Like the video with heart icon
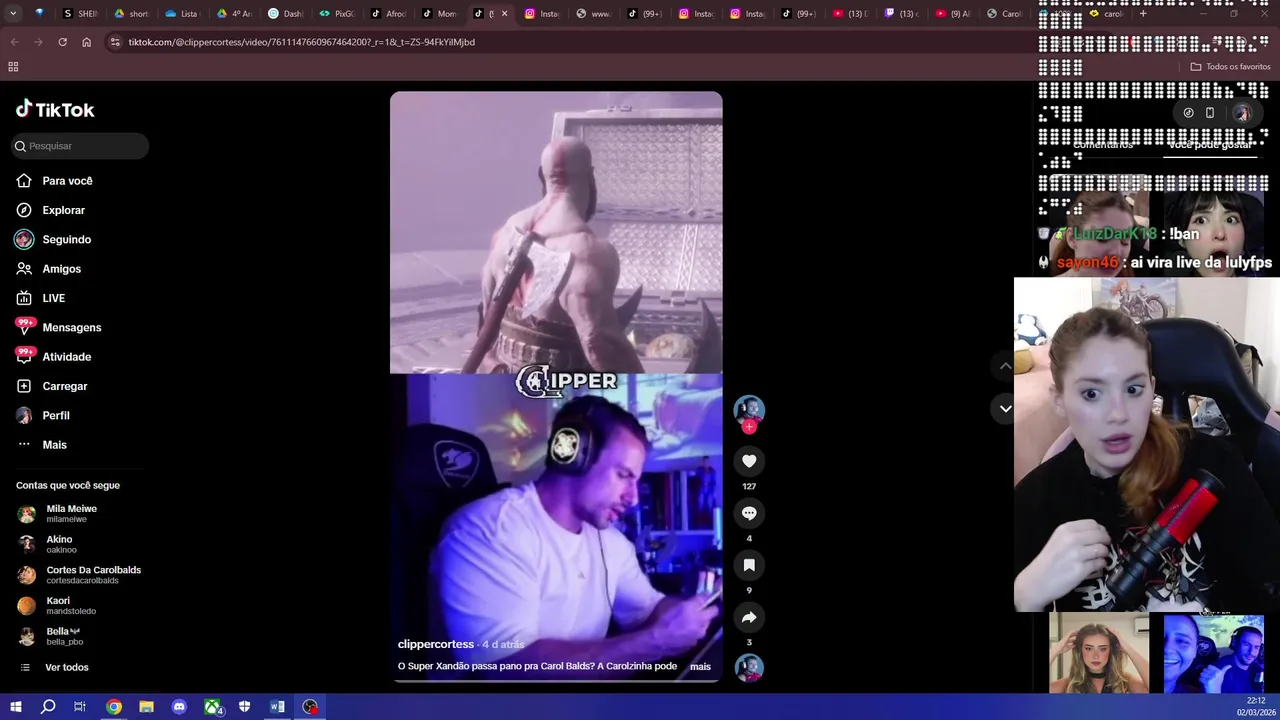Viewport: 1280px width, 720px height. pyautogui.click(x=749, y=461)
